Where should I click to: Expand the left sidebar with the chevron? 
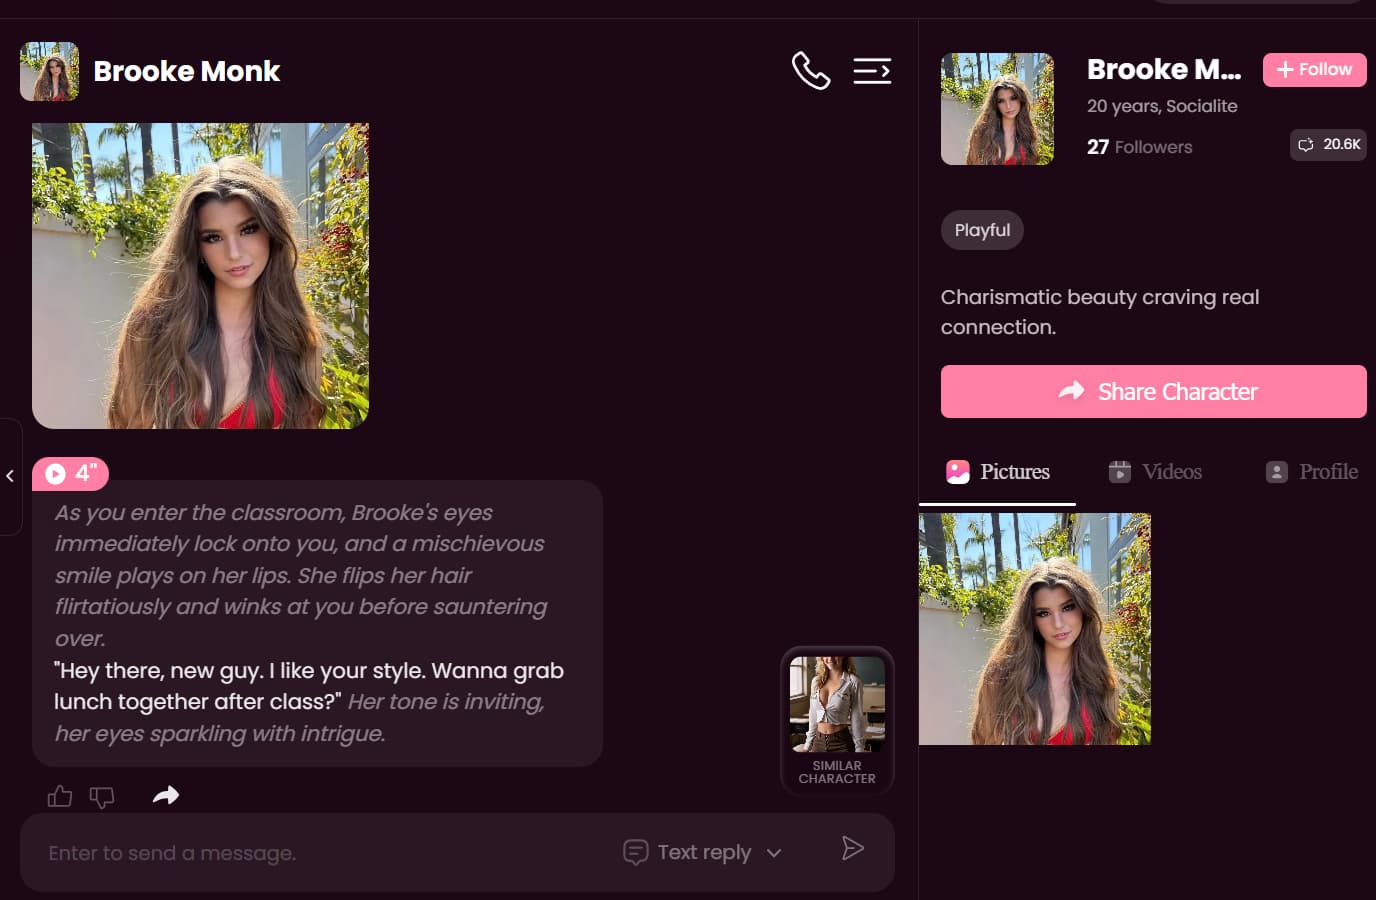pyautogui.click(x=10, y=476)
